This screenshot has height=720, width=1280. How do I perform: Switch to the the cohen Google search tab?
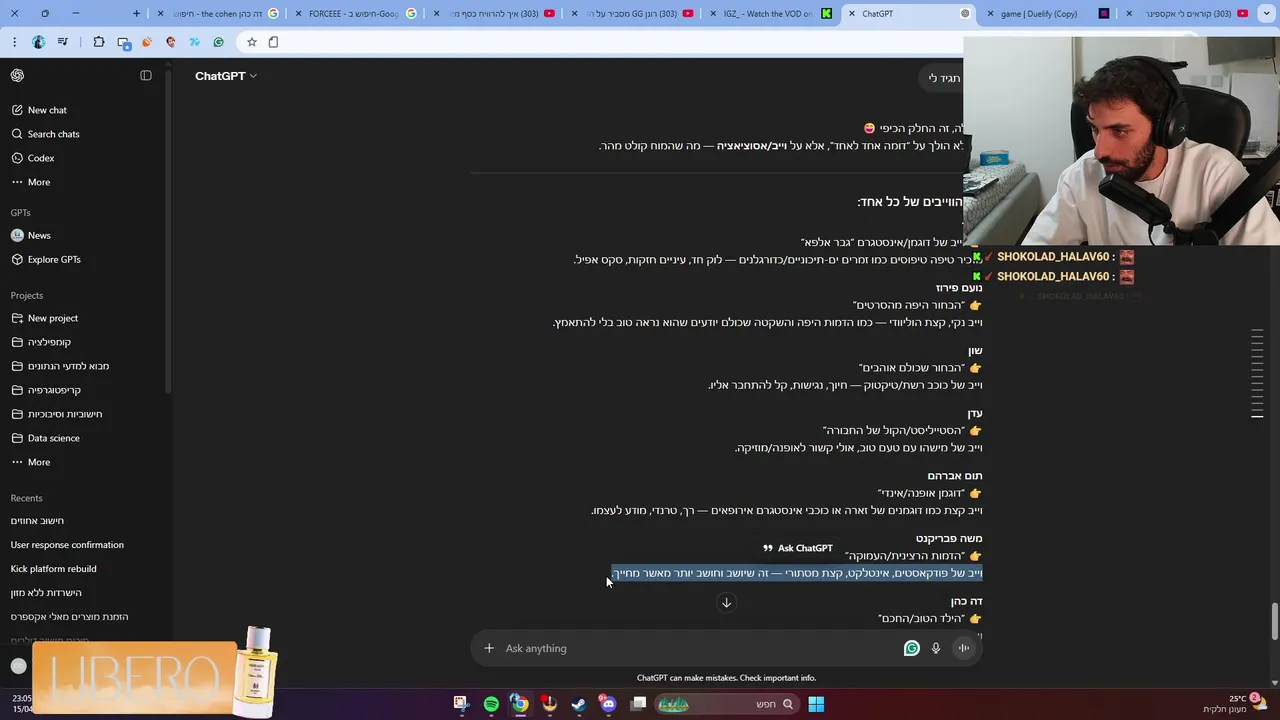[220, 14]
